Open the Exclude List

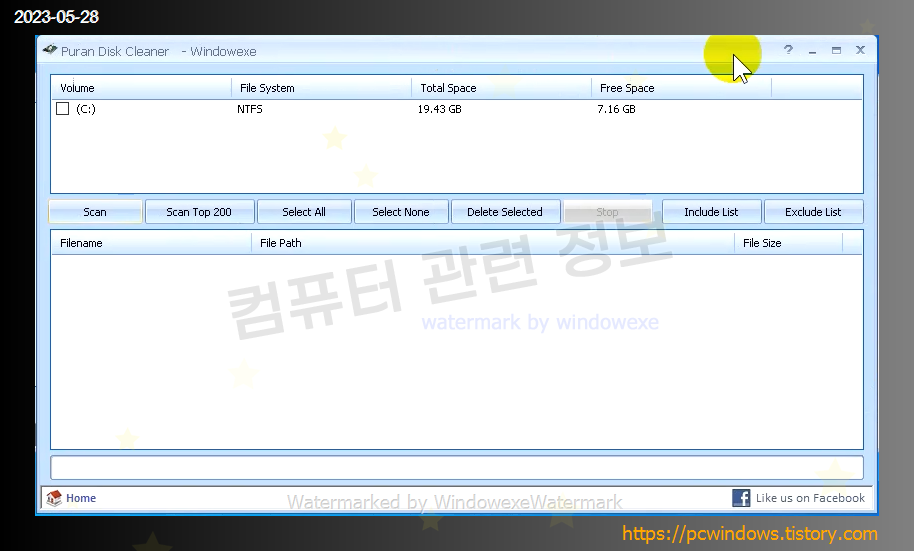click(x=813, y=212)
